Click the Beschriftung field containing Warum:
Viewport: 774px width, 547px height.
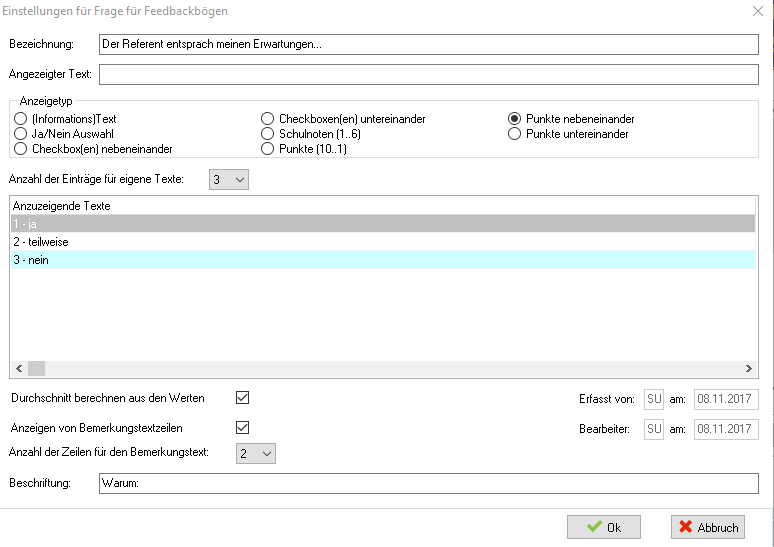click(x=428, y=483)
